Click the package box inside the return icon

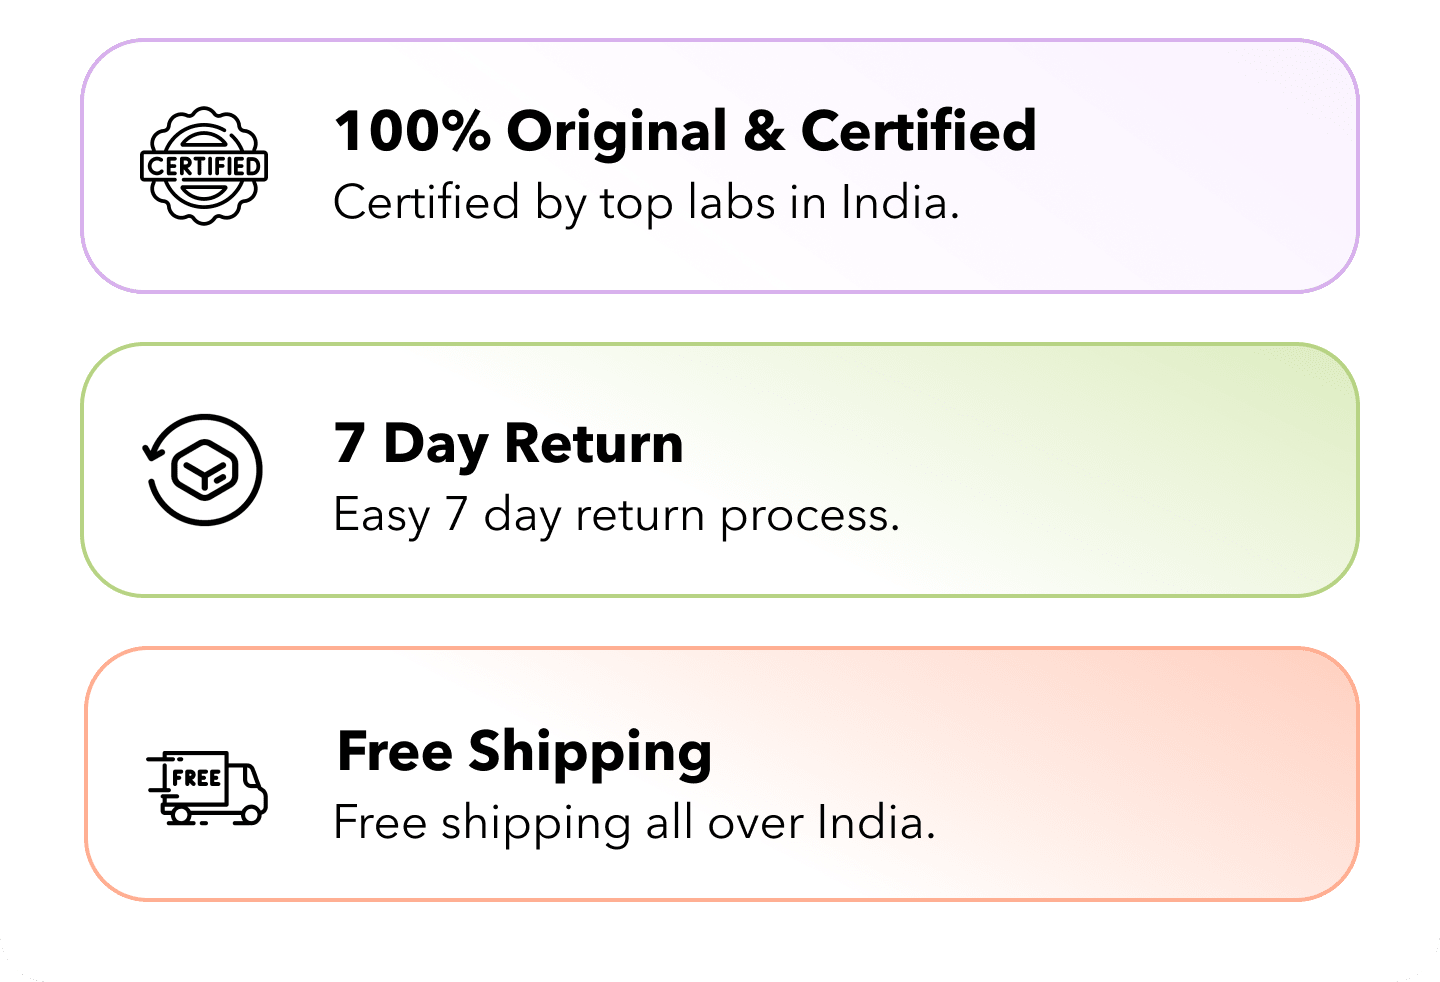tap(204, 470)
